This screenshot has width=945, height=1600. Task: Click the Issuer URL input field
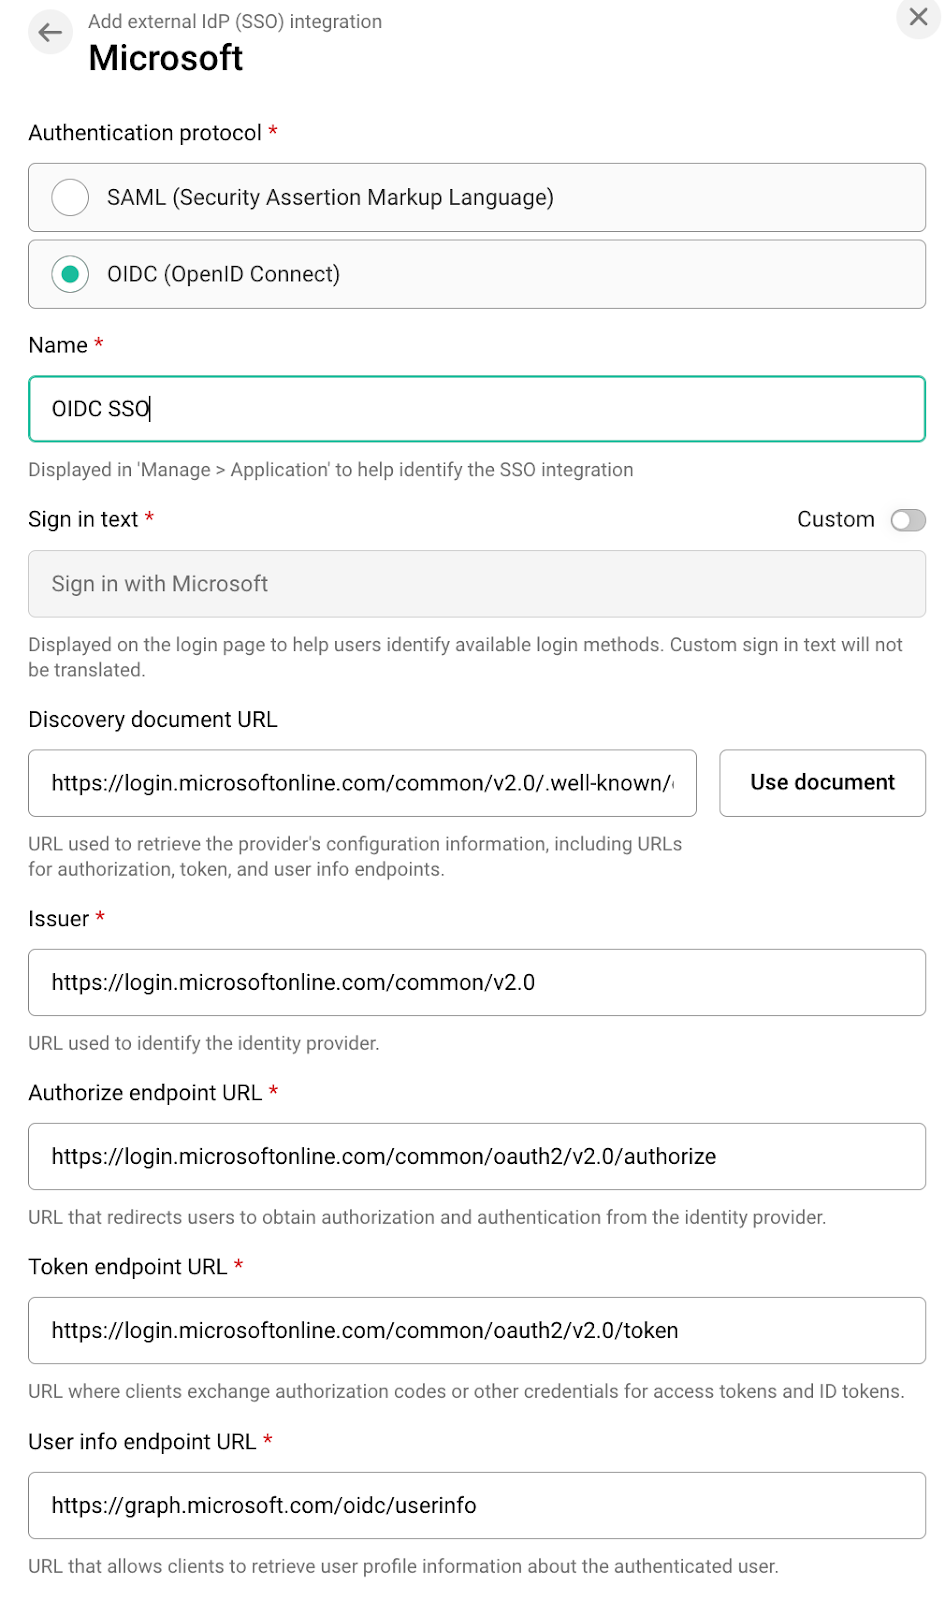tap(476, 983)
